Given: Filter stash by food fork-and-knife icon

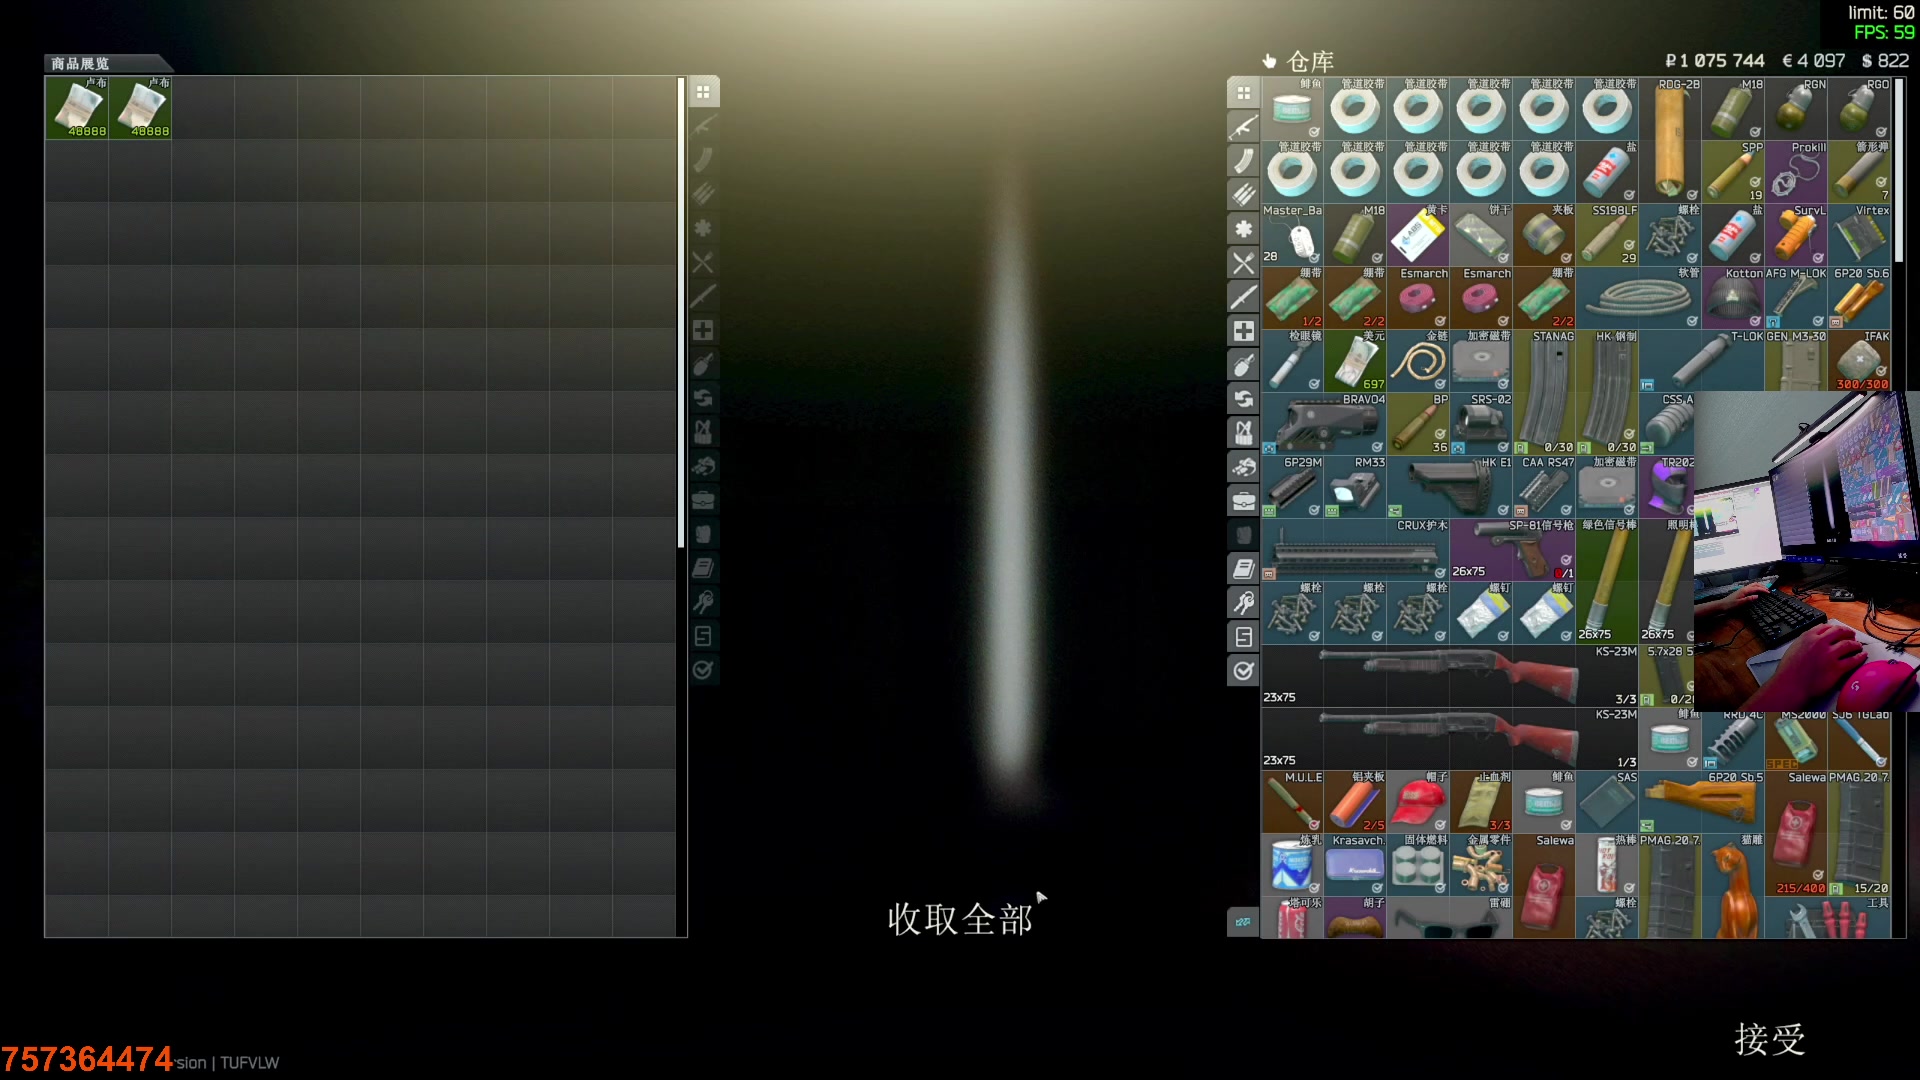Looking at the screenshot, I should [1243, 263].
